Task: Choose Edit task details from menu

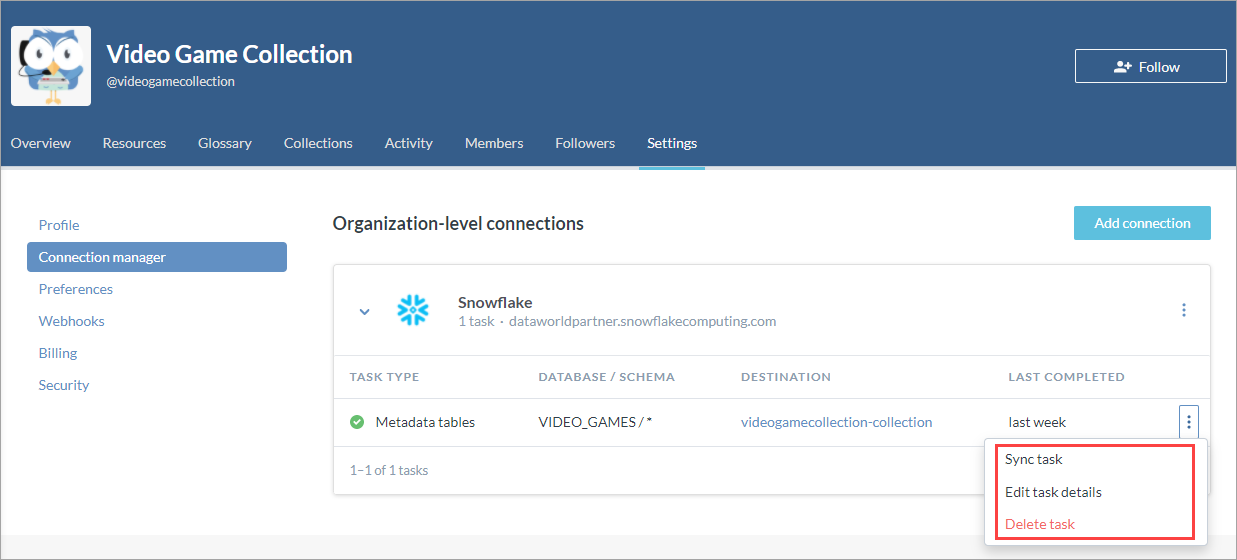Action: (x=1053, y=492)
